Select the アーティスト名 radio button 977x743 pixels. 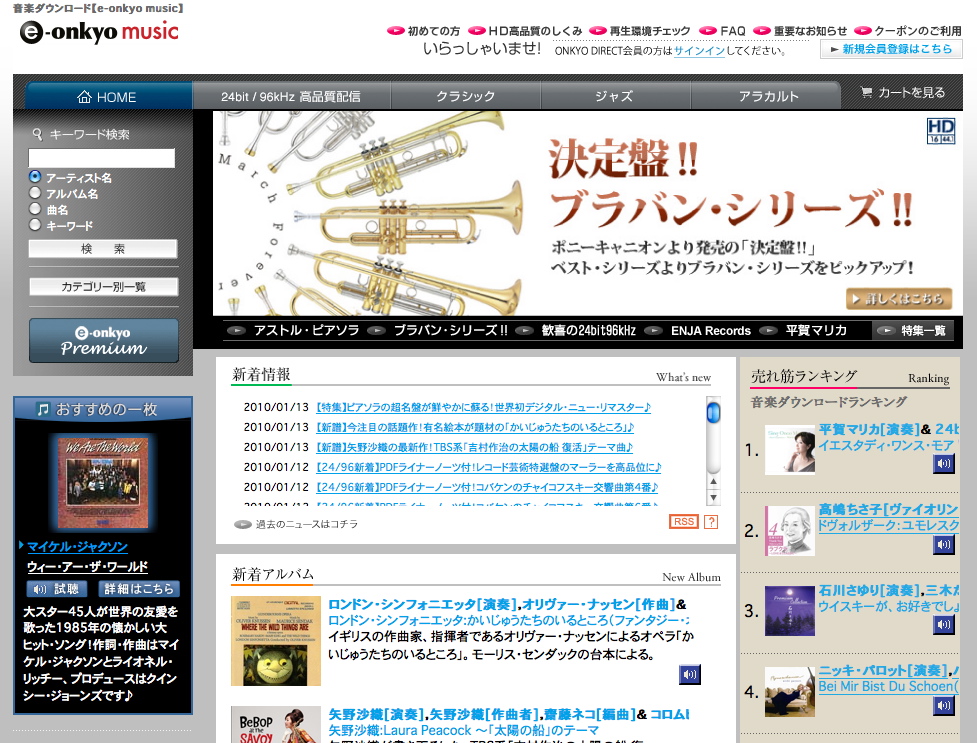pyautogui.click(x=35, y=177)
